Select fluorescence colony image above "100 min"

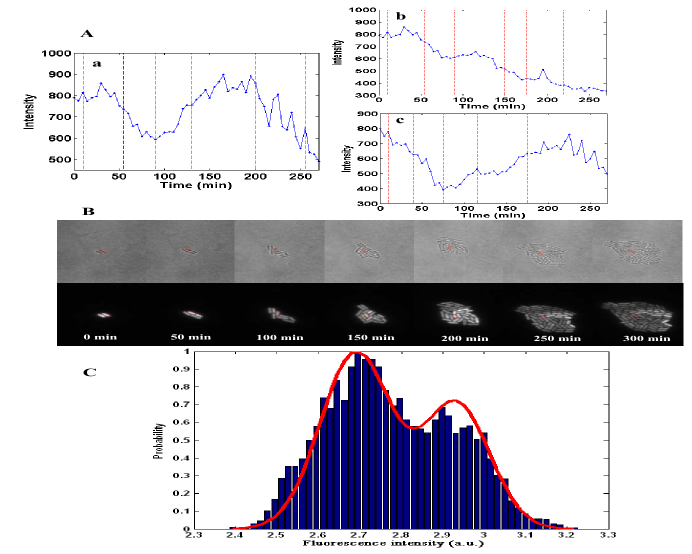[280, 314]
